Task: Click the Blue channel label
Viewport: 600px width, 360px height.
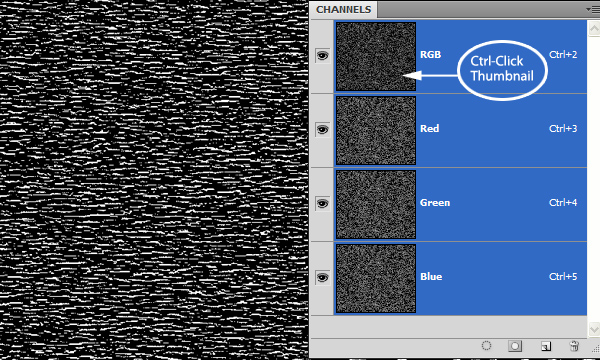Action: point(431,277)
